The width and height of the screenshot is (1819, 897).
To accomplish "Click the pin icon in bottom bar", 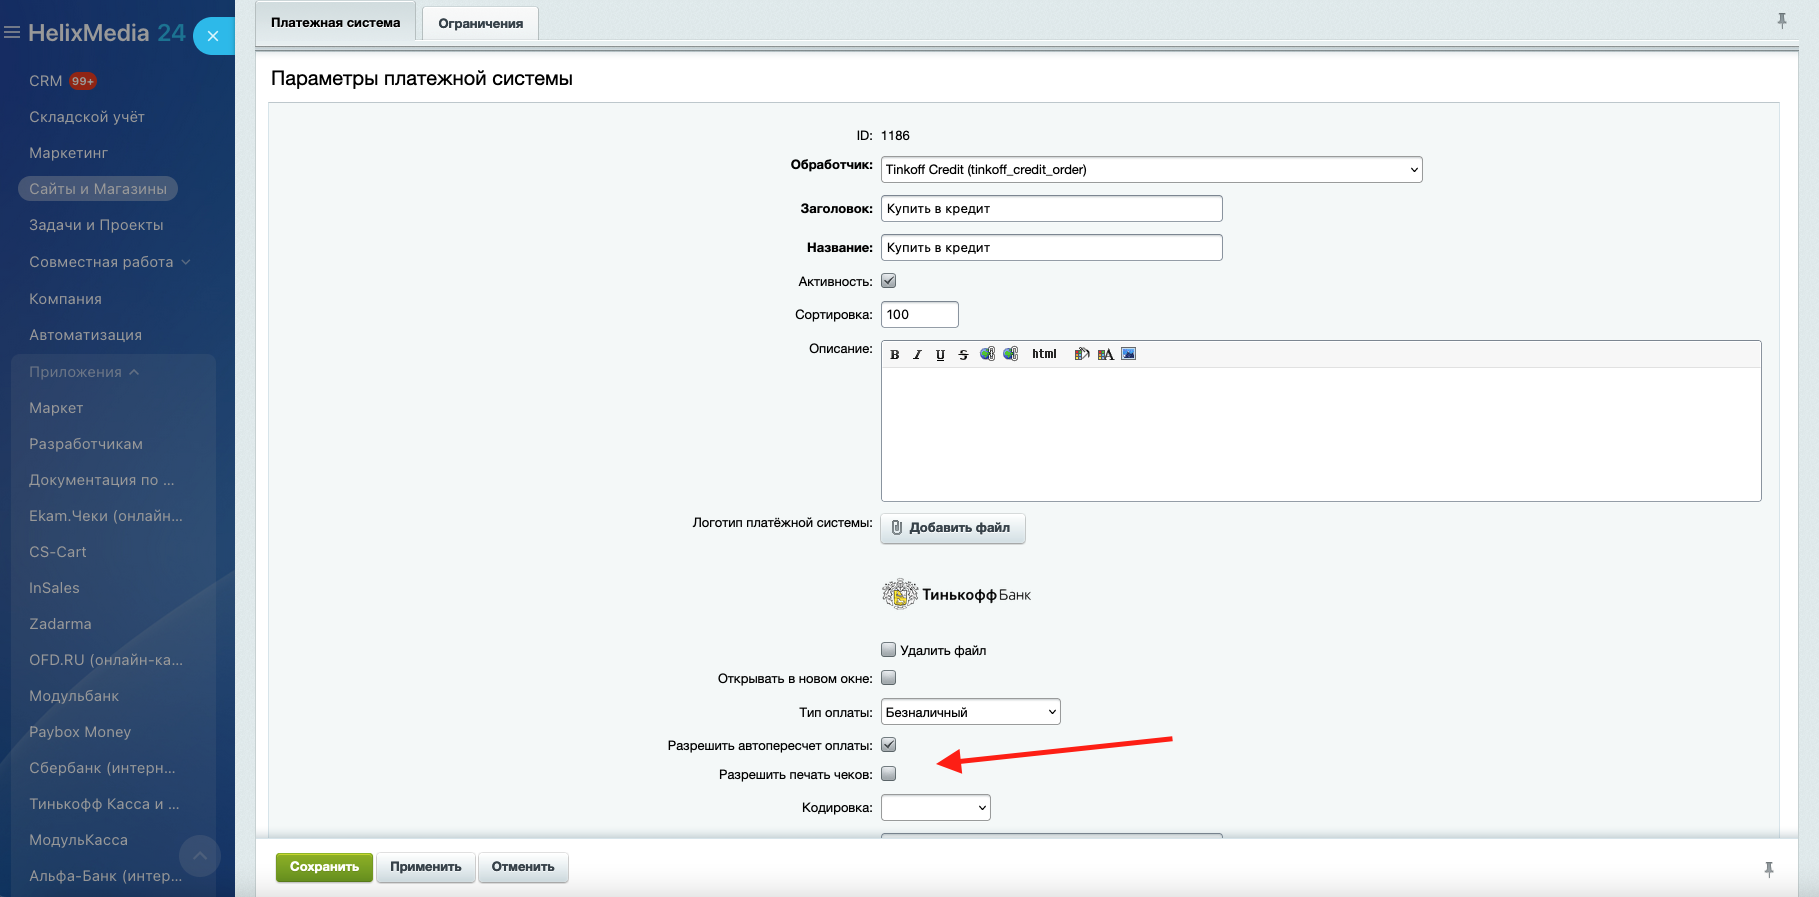I will (1769, 870).
